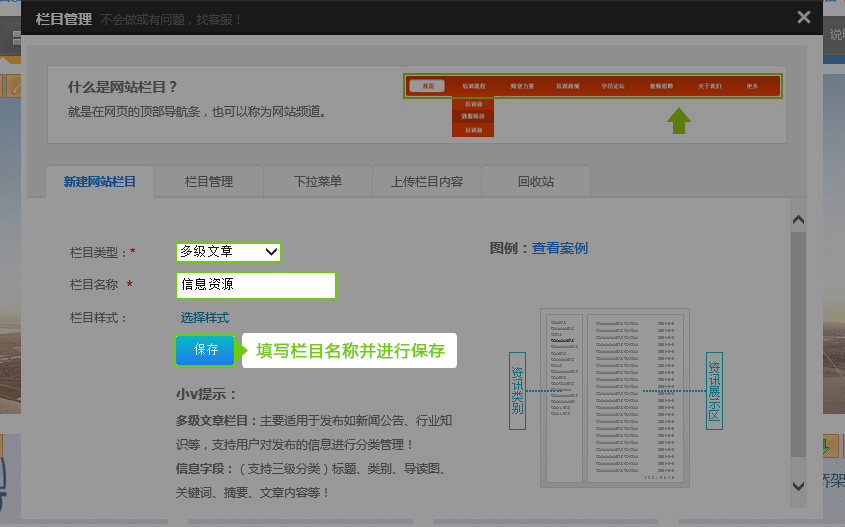Click the 选择样式 link
Screen dimensions: 845x527
[204, 318]
